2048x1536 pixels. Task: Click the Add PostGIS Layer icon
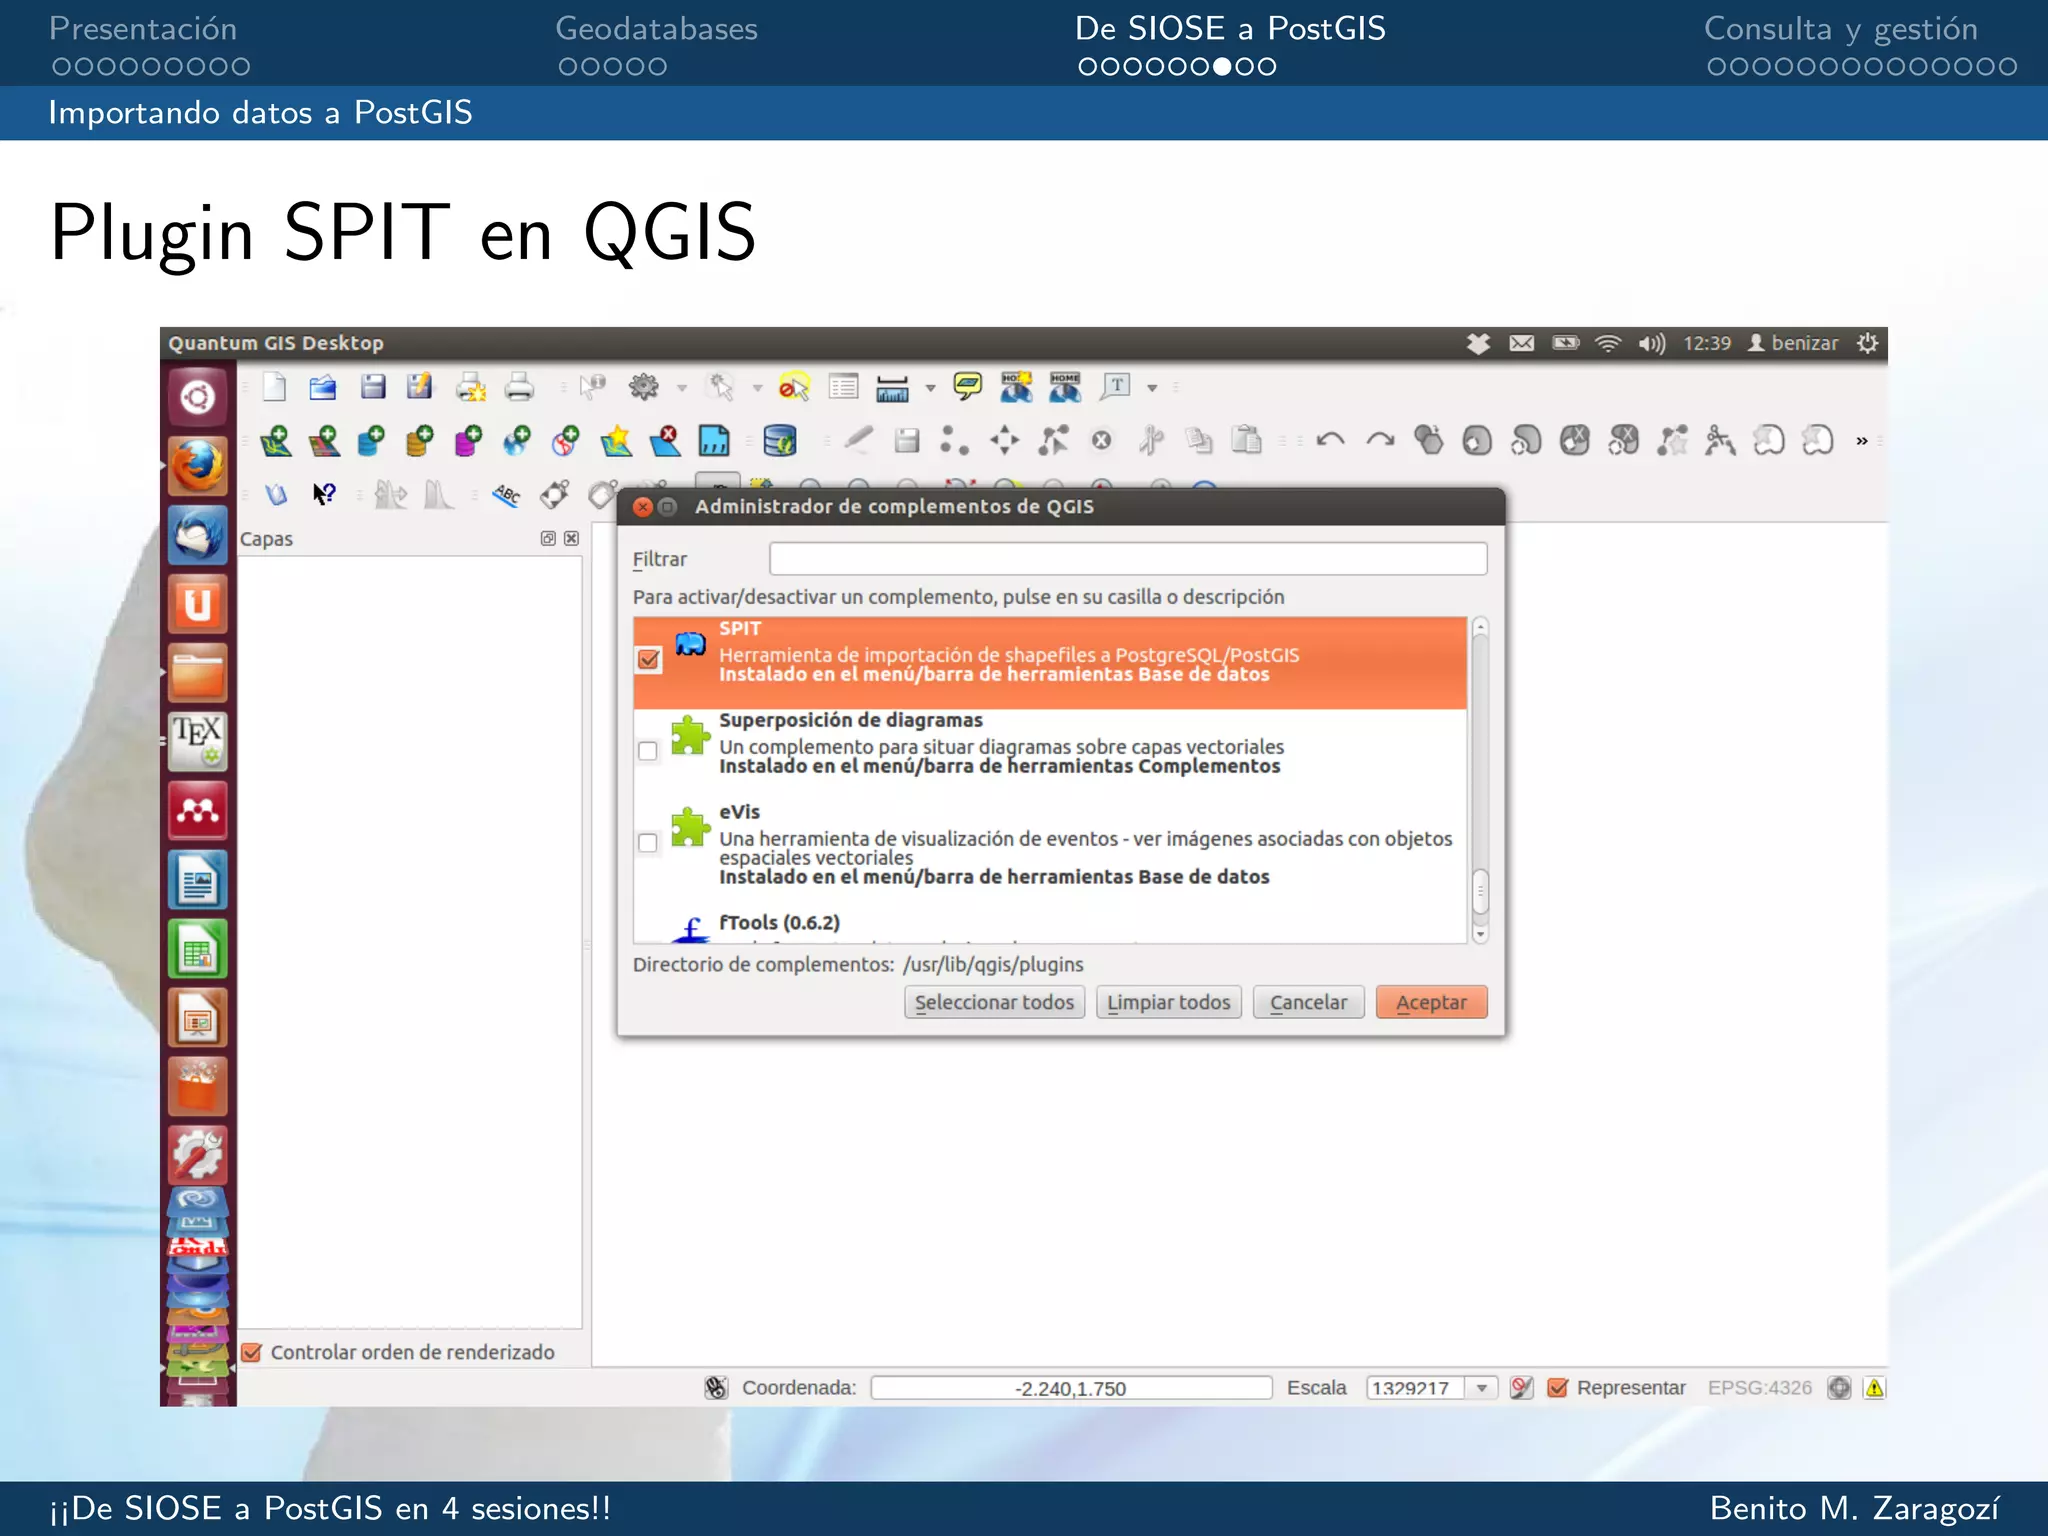(371, 440)
